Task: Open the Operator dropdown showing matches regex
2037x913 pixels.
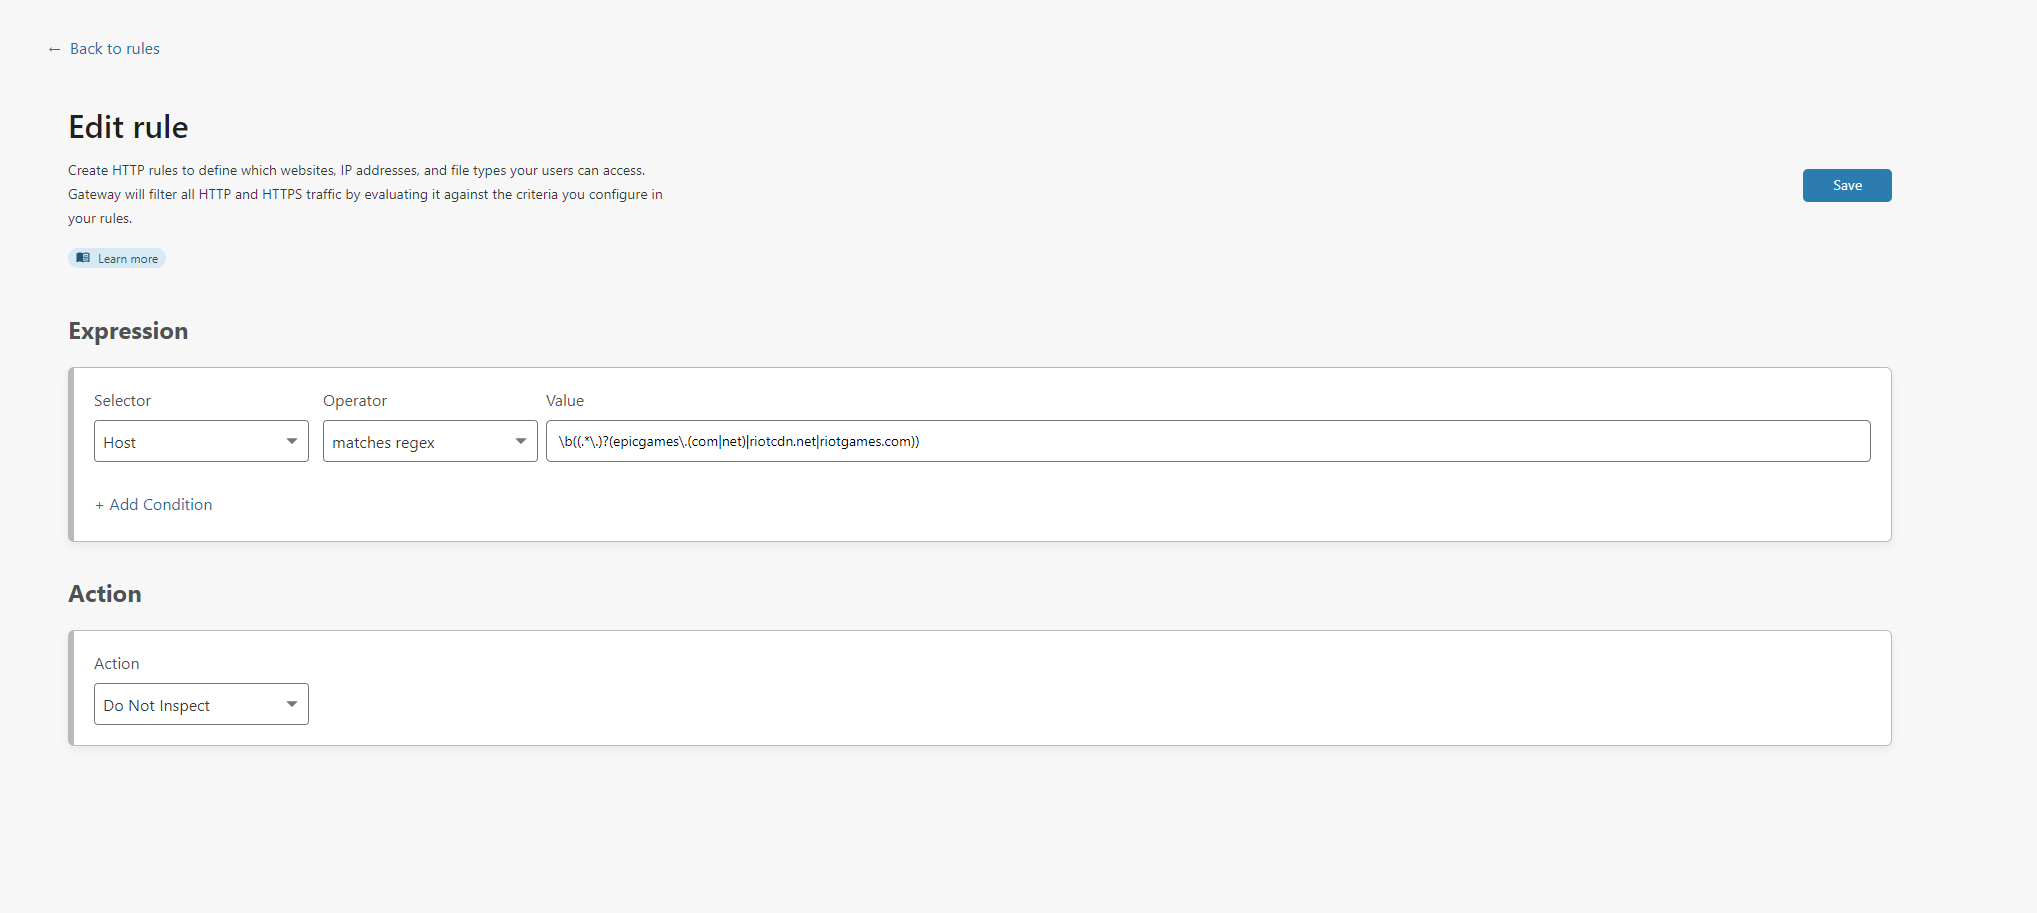Action: (x=430, y=441)
